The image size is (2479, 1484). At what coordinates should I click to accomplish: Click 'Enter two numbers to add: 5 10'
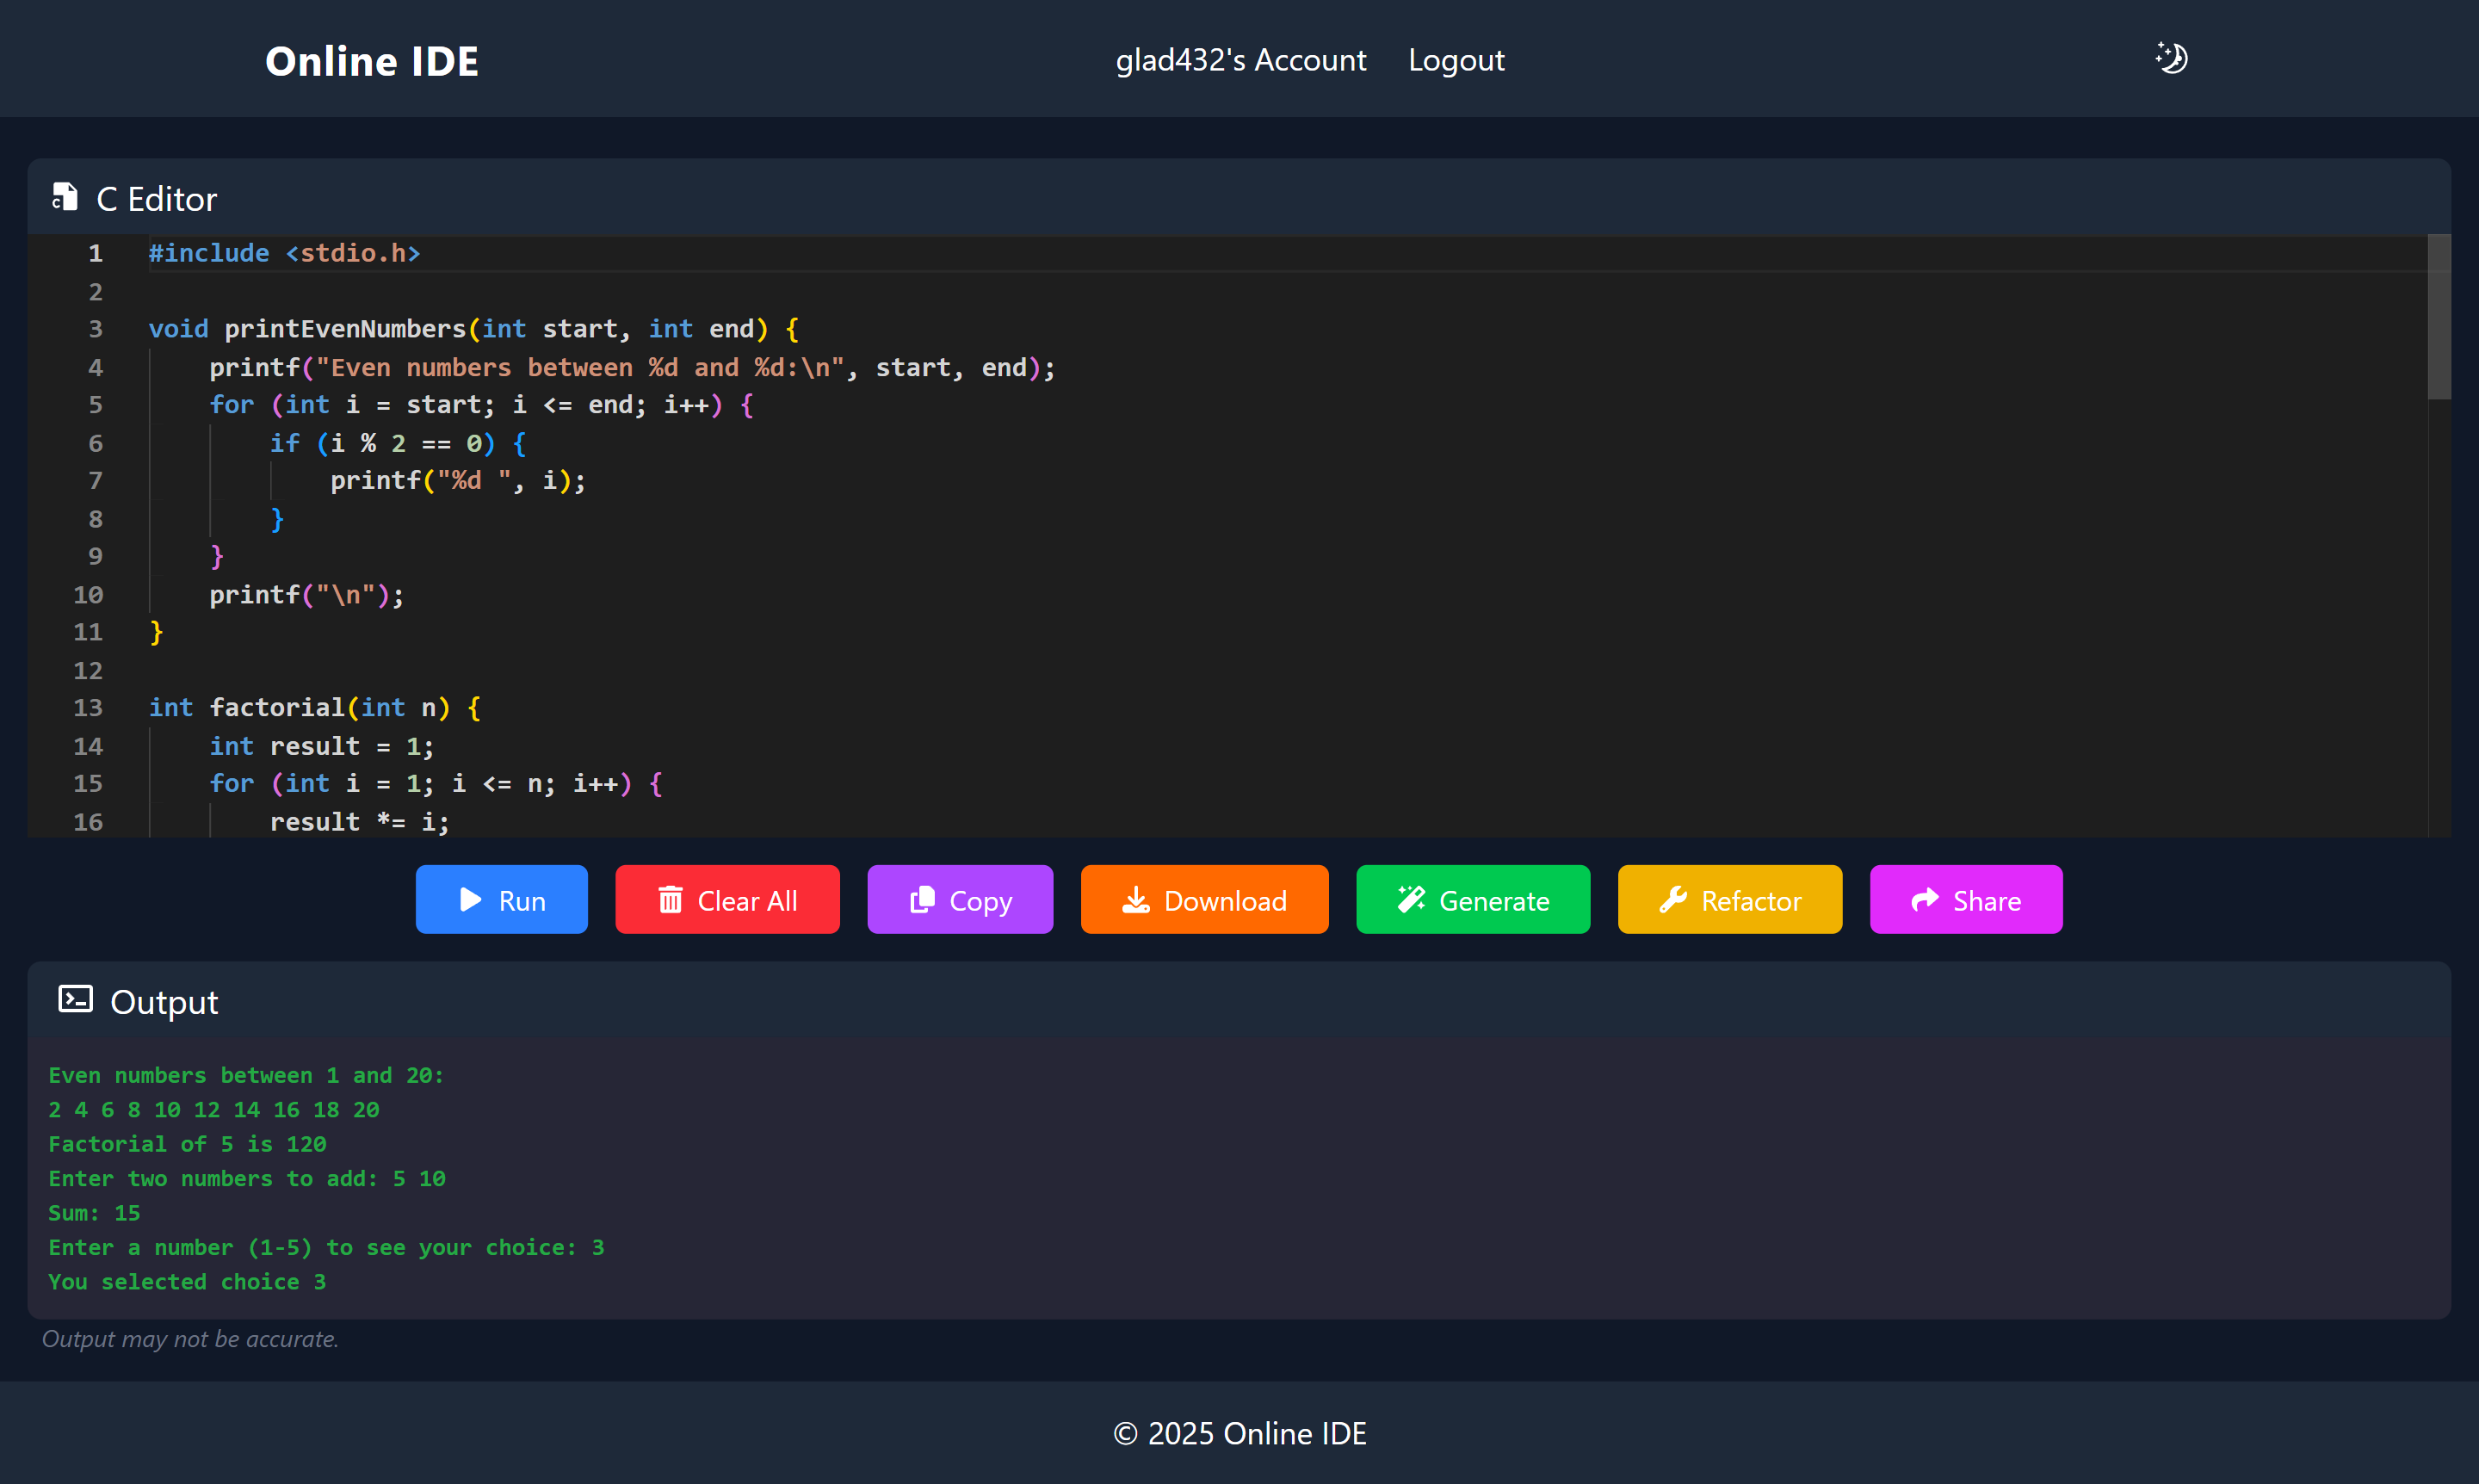247,1179
